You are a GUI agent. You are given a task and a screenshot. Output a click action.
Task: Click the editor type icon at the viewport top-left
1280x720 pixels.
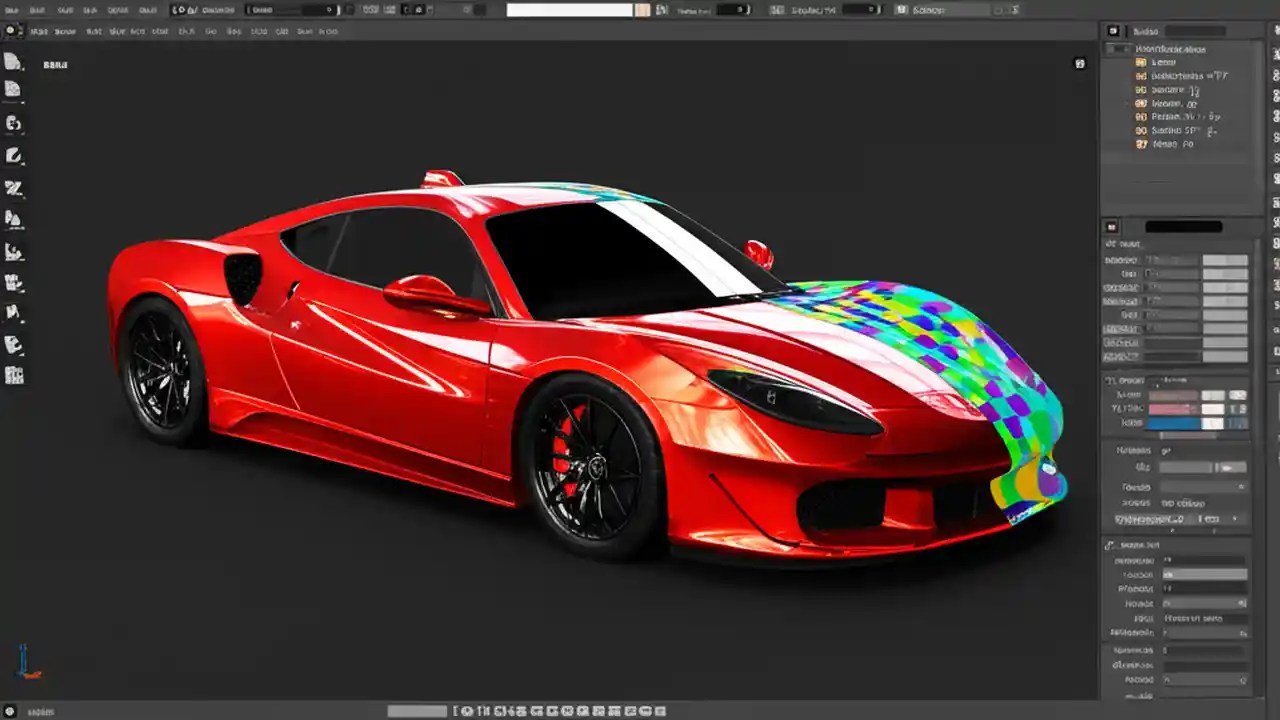click(x=11, y=31)
